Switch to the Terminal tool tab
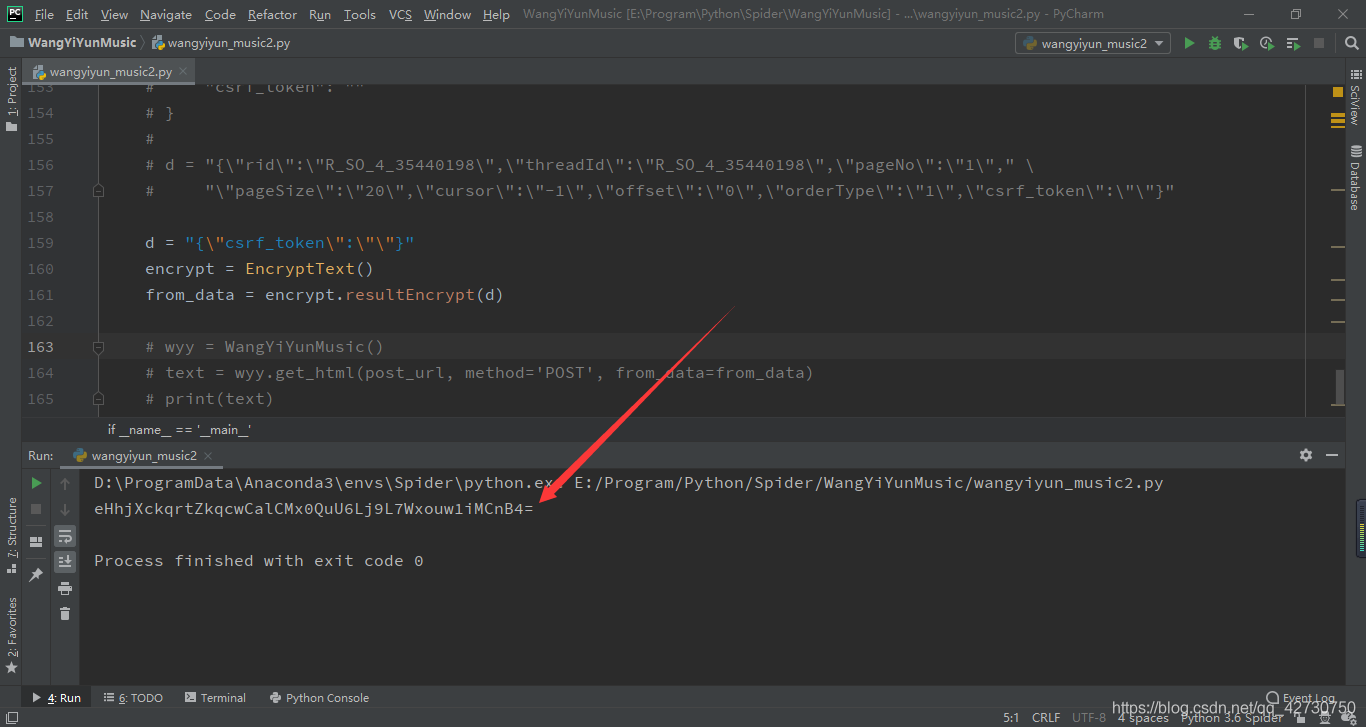Viewport: 1366px width, 727px height. coord(214,698)
